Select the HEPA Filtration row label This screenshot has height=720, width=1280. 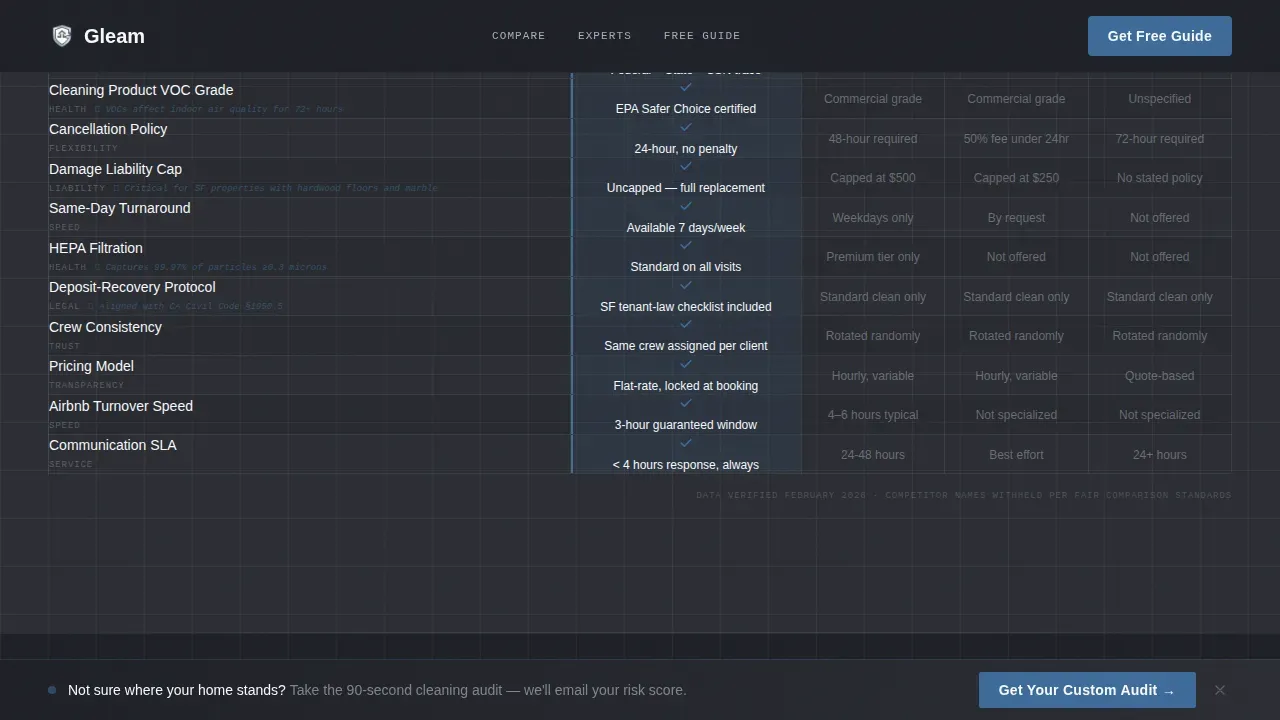96,248
